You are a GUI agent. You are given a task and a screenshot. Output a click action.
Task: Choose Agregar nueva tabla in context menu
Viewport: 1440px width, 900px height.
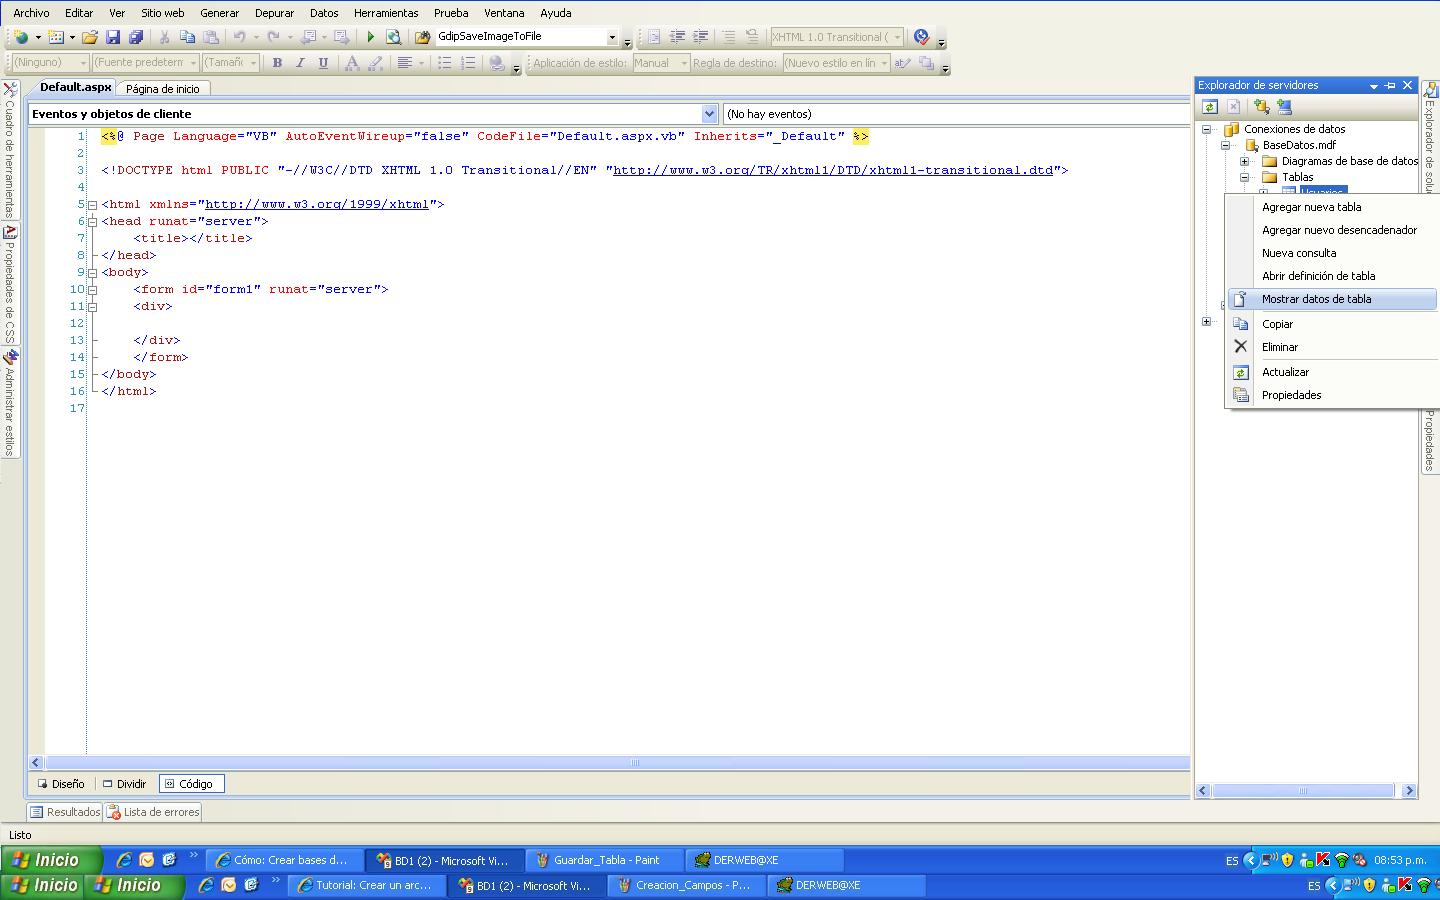(x=1311, y=207)
